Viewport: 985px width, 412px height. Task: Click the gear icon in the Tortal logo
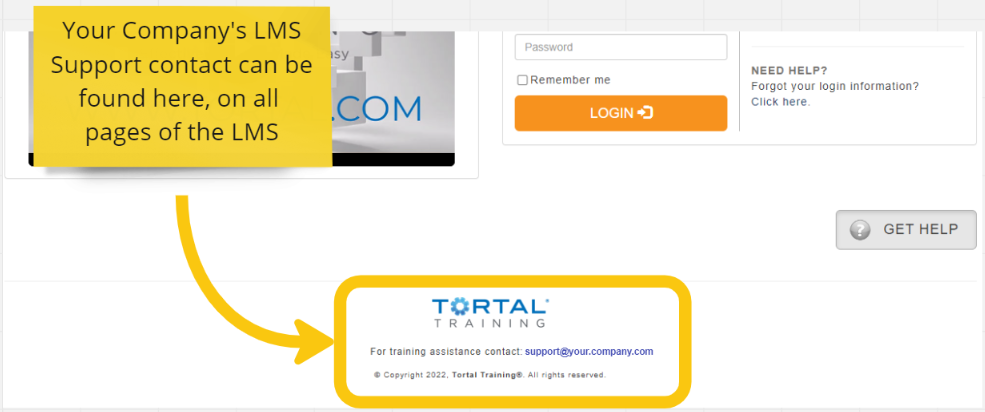click(458, 306)
